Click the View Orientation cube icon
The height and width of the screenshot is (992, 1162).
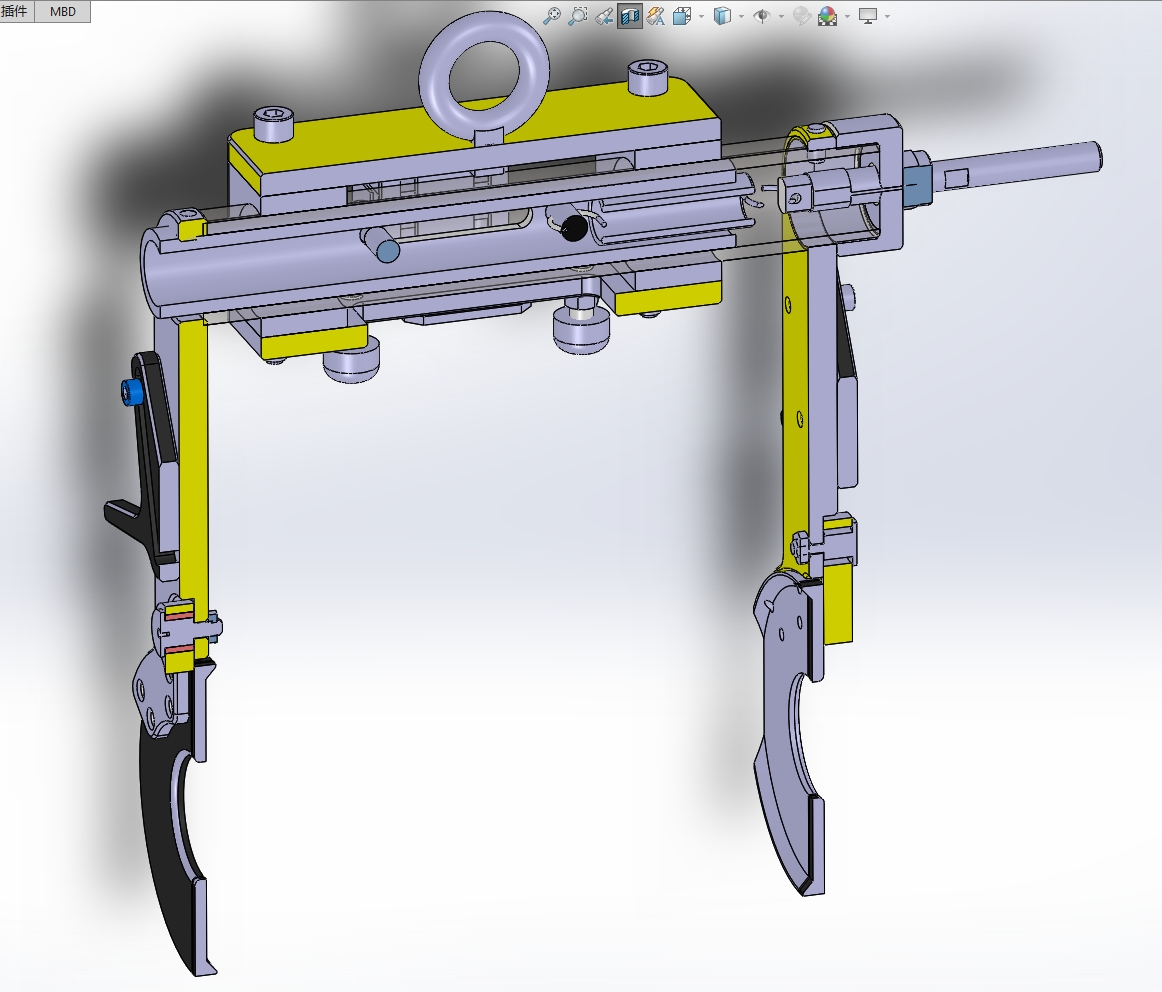tap(681, 16)
